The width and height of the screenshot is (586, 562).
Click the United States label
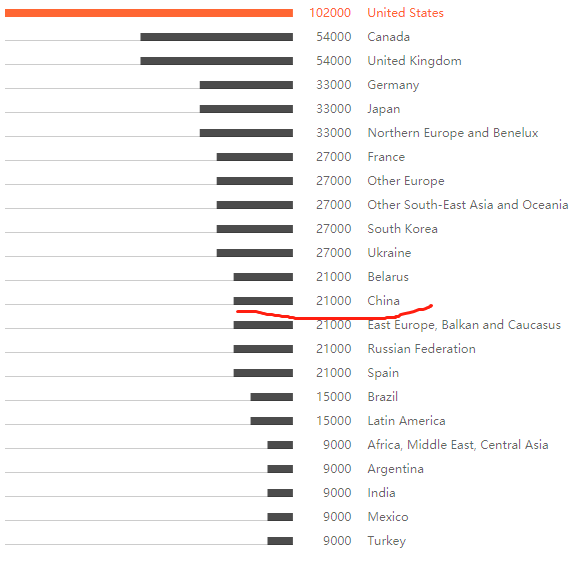coord(405,13)
